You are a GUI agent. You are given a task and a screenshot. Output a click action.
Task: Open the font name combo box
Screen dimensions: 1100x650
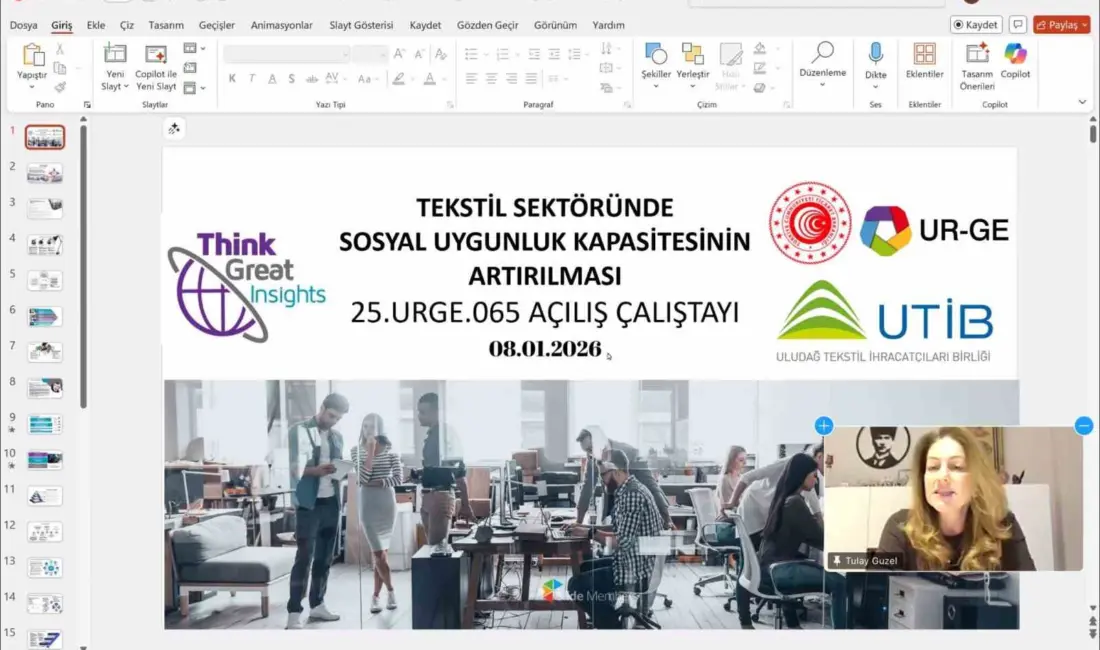285,52
